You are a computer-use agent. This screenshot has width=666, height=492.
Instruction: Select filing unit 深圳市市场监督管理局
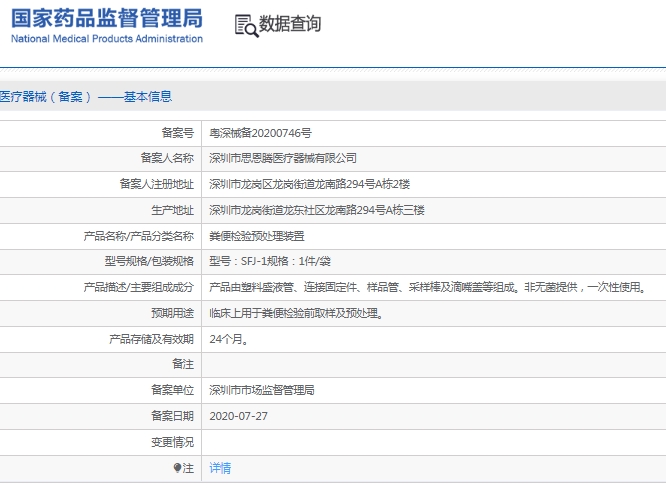pyautogui.click(x=262, y=390)
